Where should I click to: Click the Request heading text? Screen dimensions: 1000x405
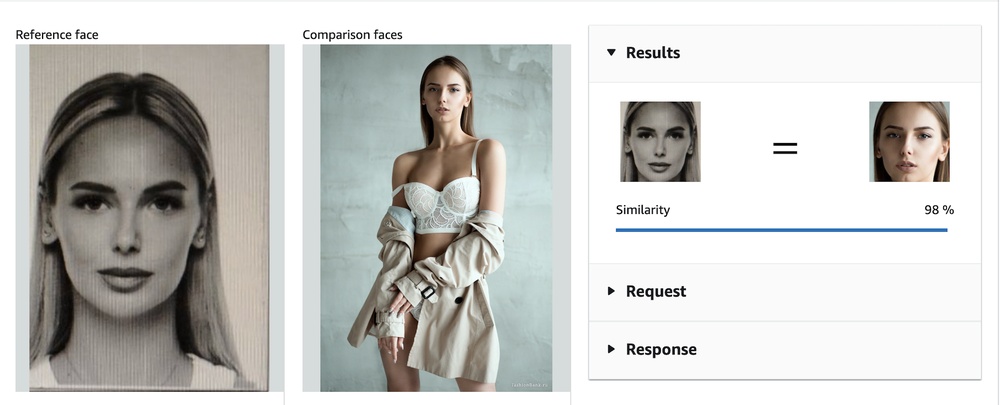[656, 291]
